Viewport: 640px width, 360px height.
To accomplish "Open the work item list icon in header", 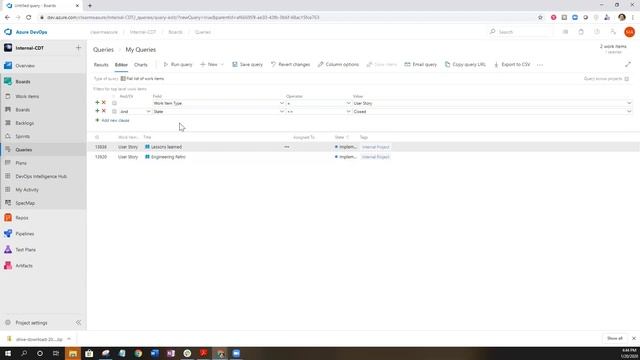I will click(565, 32).
